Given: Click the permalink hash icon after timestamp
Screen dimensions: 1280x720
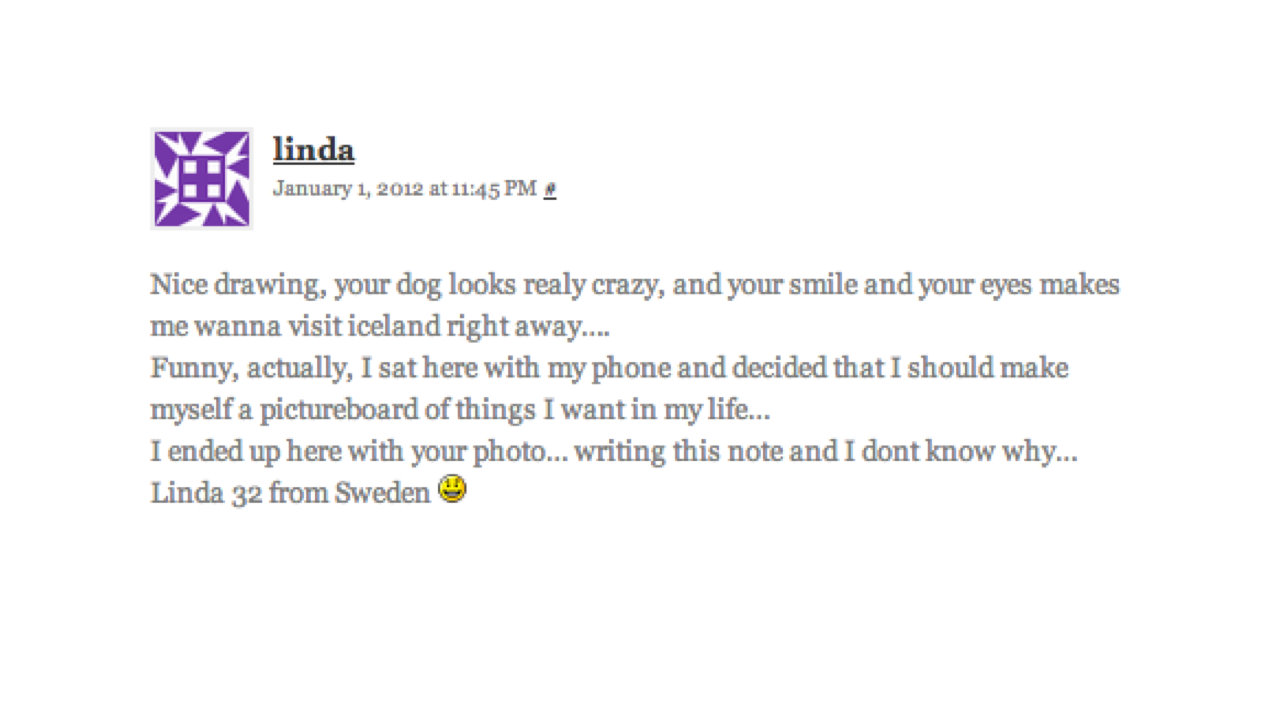Looking at the screenshot, I should click(550, 189).
